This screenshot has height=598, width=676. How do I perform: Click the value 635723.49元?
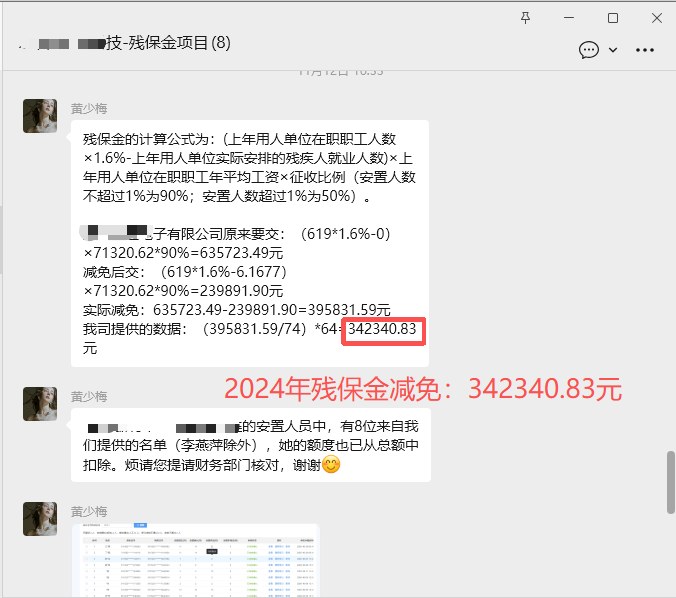pyautogui.click(x=241, y=253)
